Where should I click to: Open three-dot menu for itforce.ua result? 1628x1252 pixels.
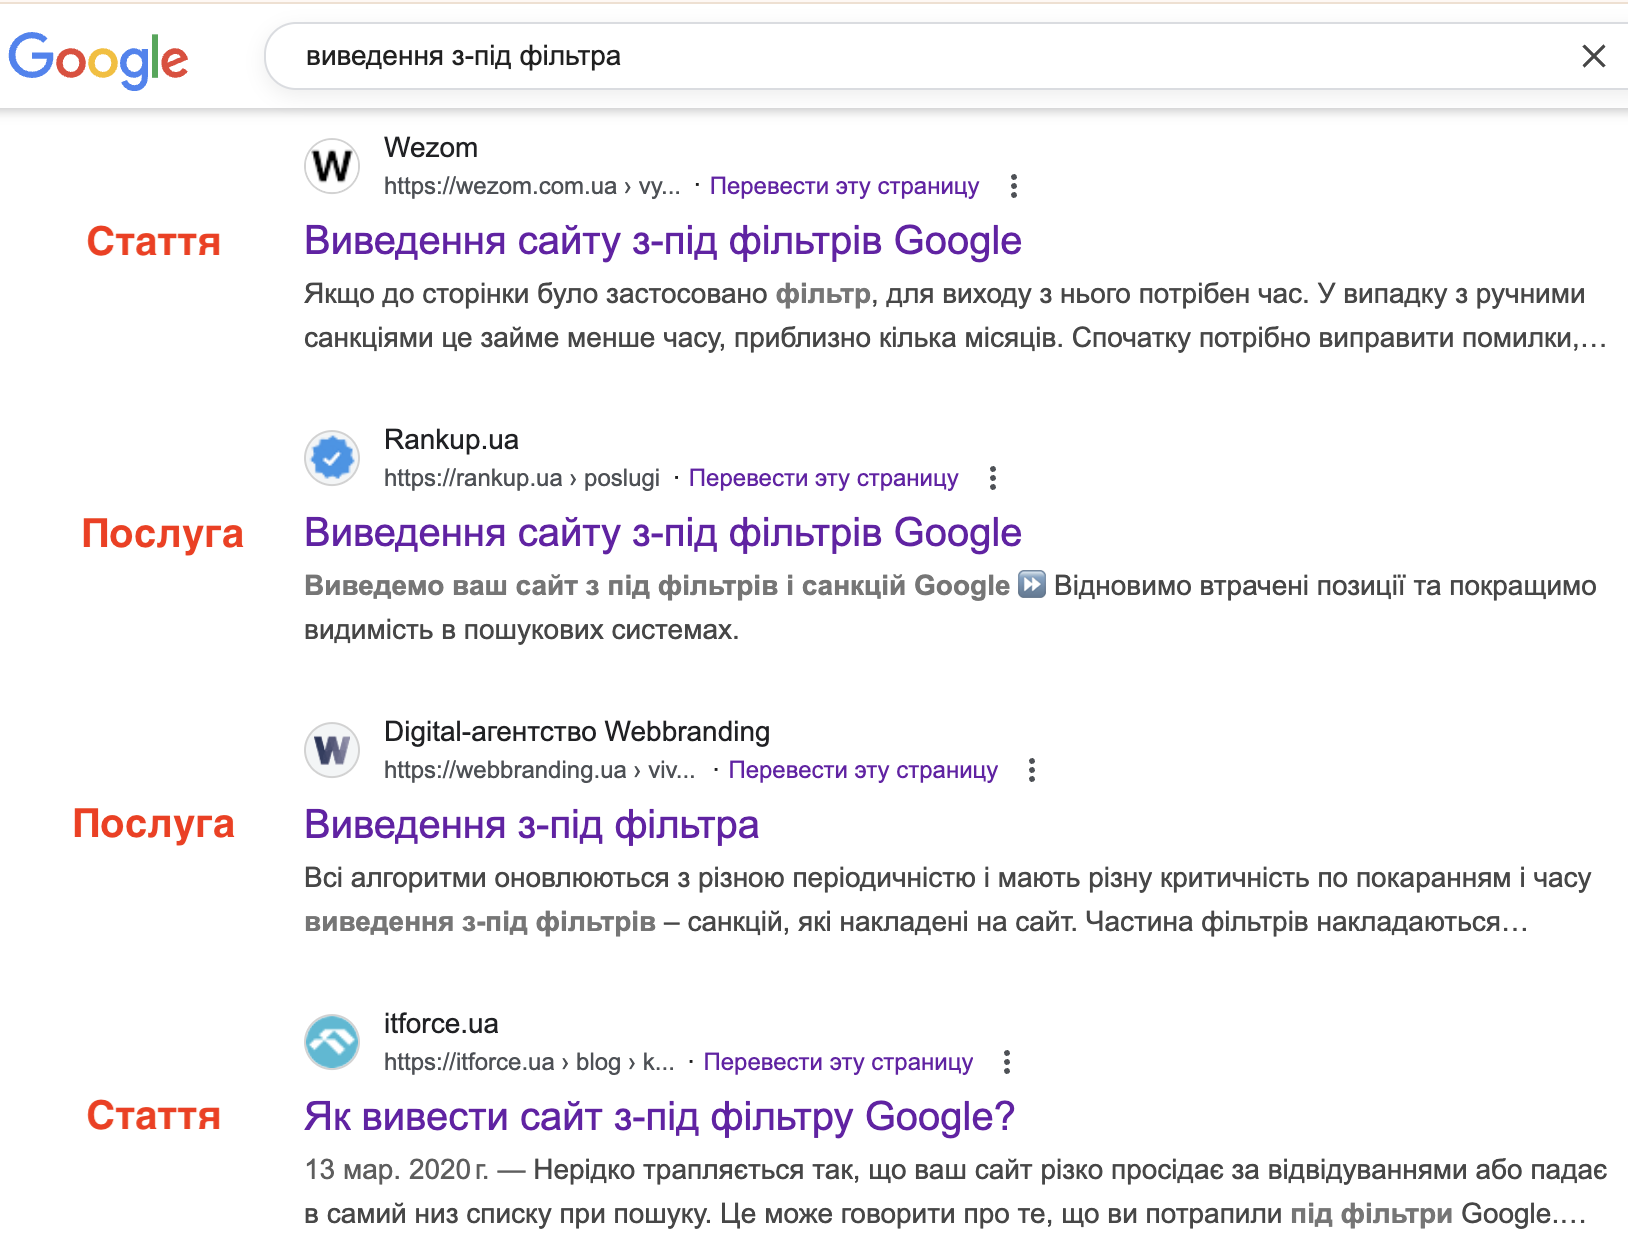point(1006,1062)
